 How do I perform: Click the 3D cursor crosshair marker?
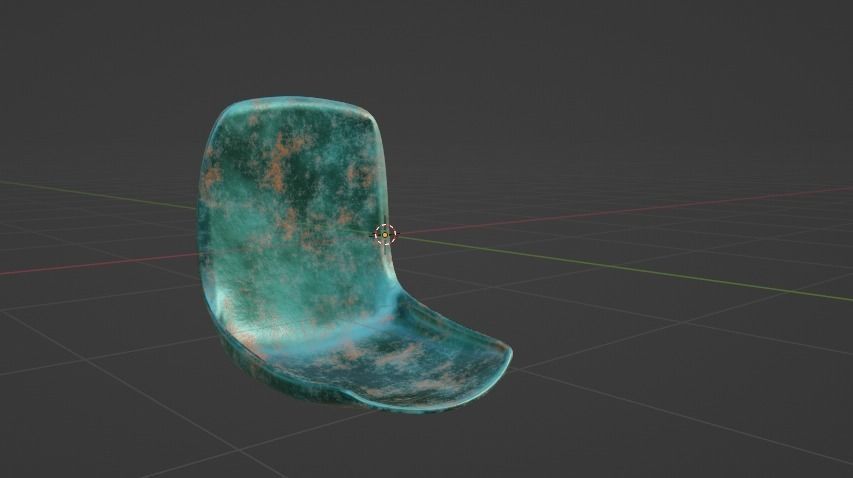[x=385, y=234]
